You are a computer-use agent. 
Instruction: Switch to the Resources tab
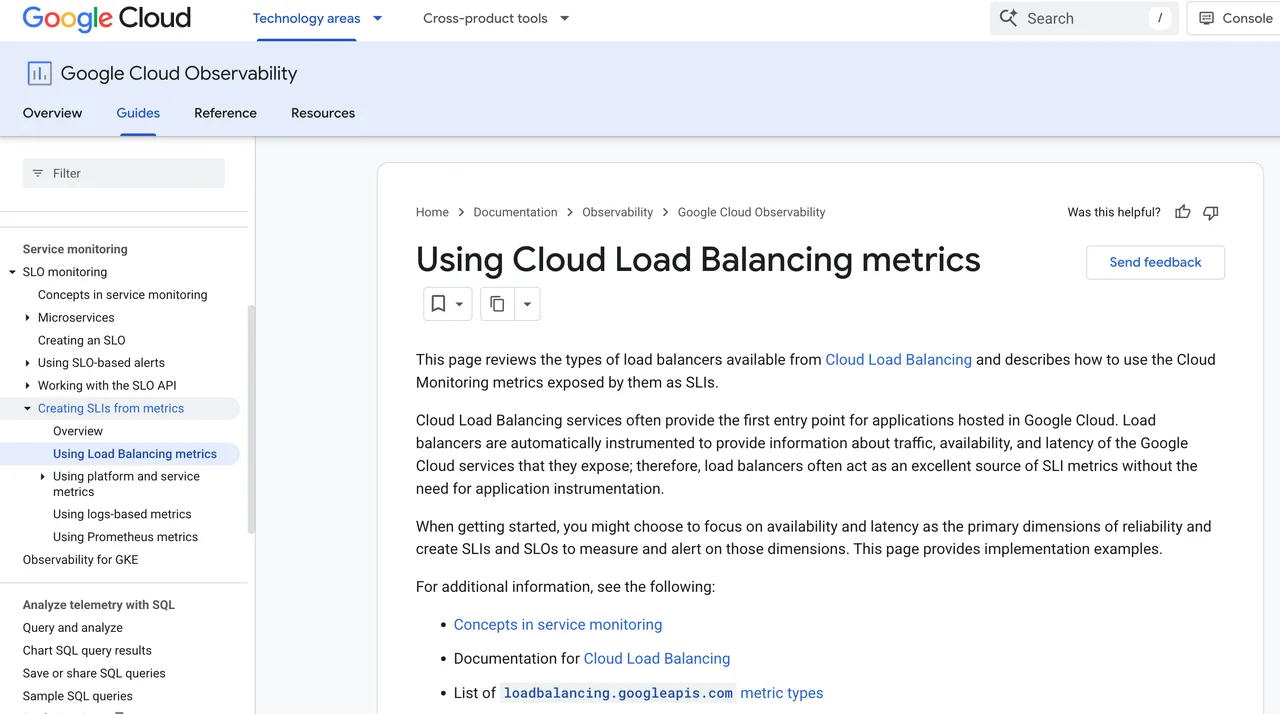coord(323,113)
